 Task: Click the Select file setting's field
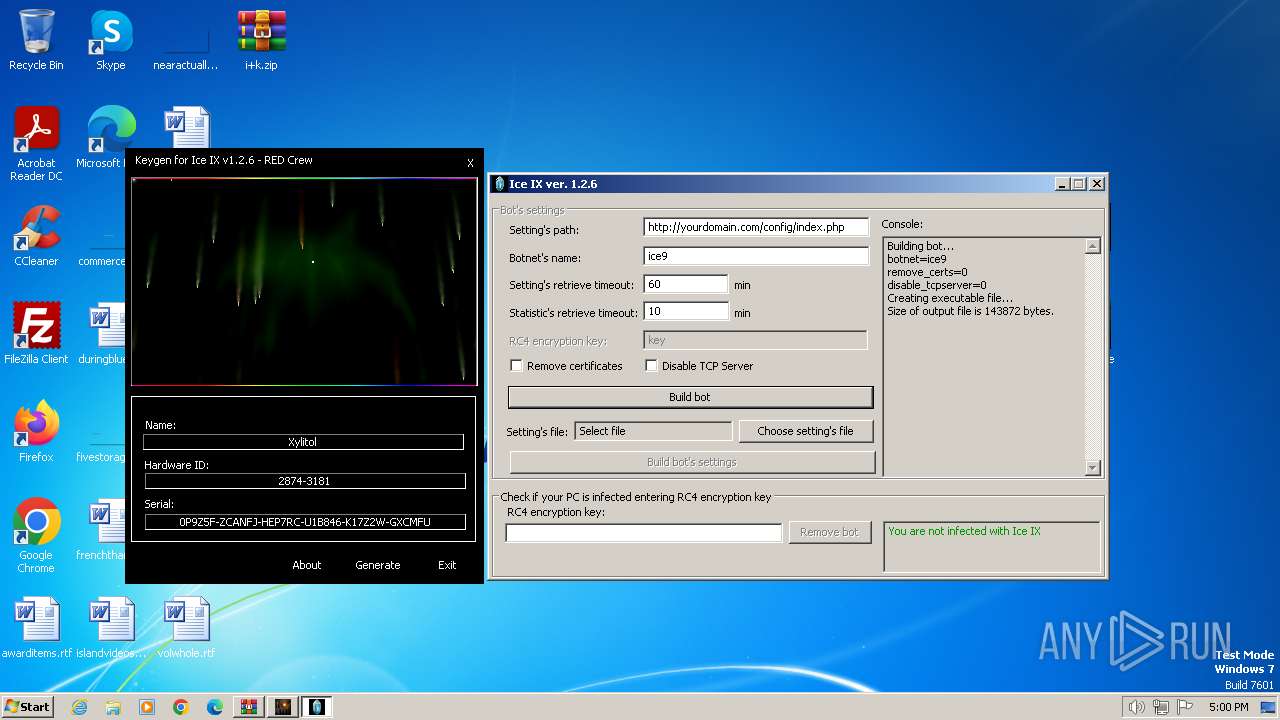653,431
